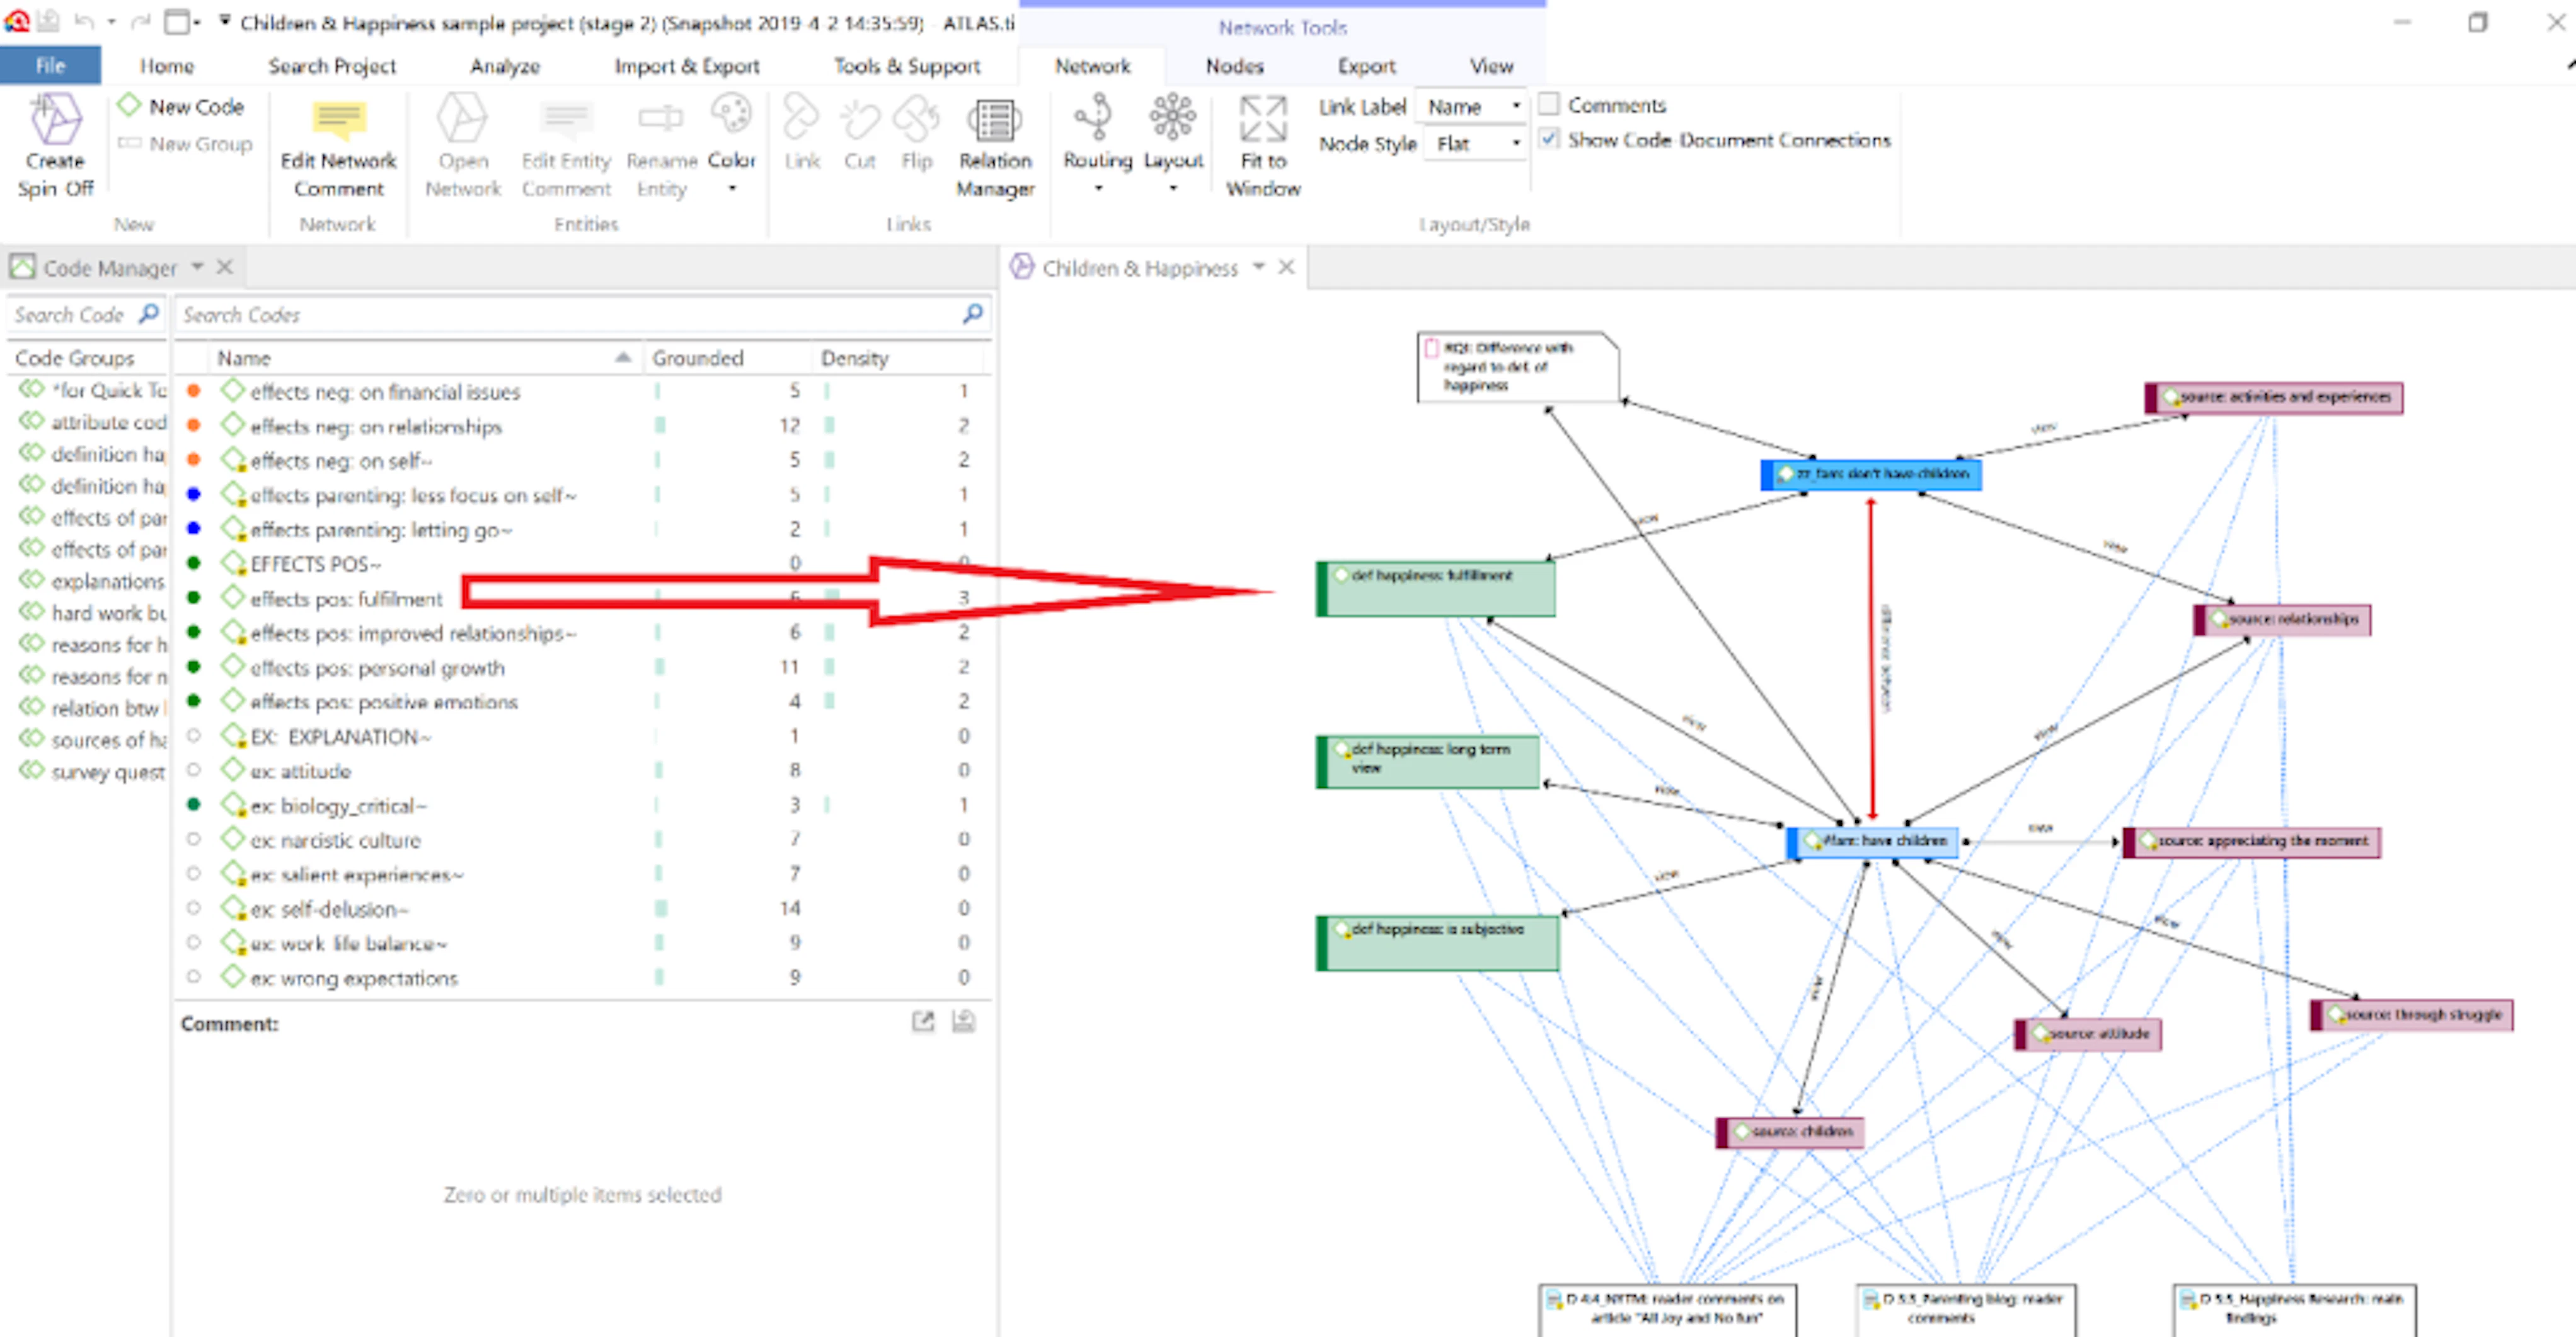The image size is (2576, 1337).
Task: Click the Layout icon in ribbon
Action: (x=1172, y=118)
